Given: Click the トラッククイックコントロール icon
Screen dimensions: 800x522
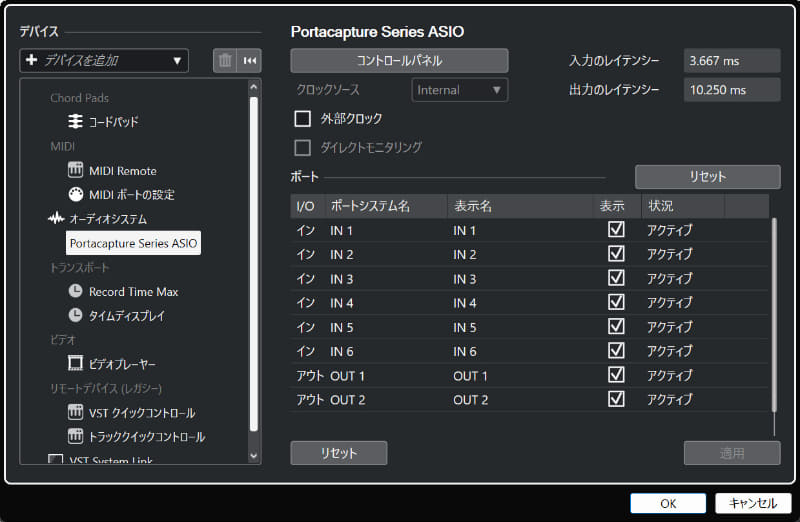Looking at the screenshot, I should (75, 436).
